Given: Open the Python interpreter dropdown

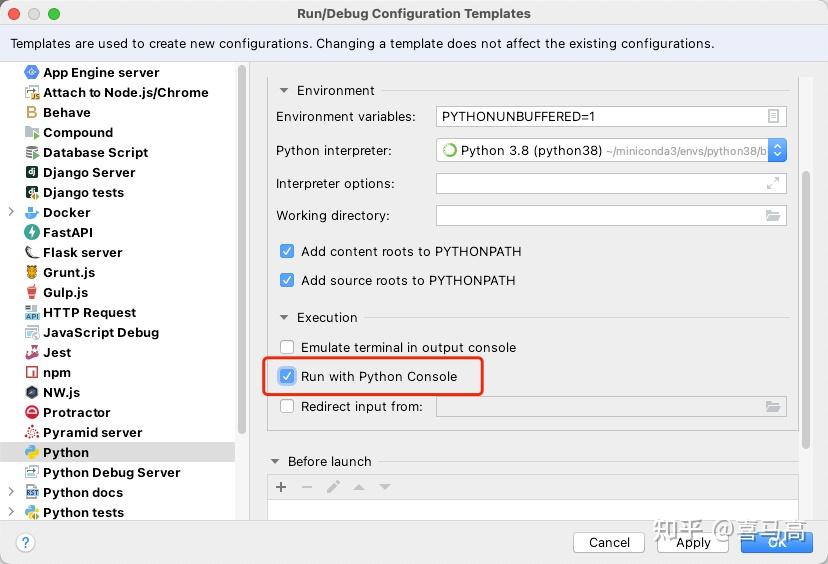Looking at the screenshot, I should tap(777, 150).
